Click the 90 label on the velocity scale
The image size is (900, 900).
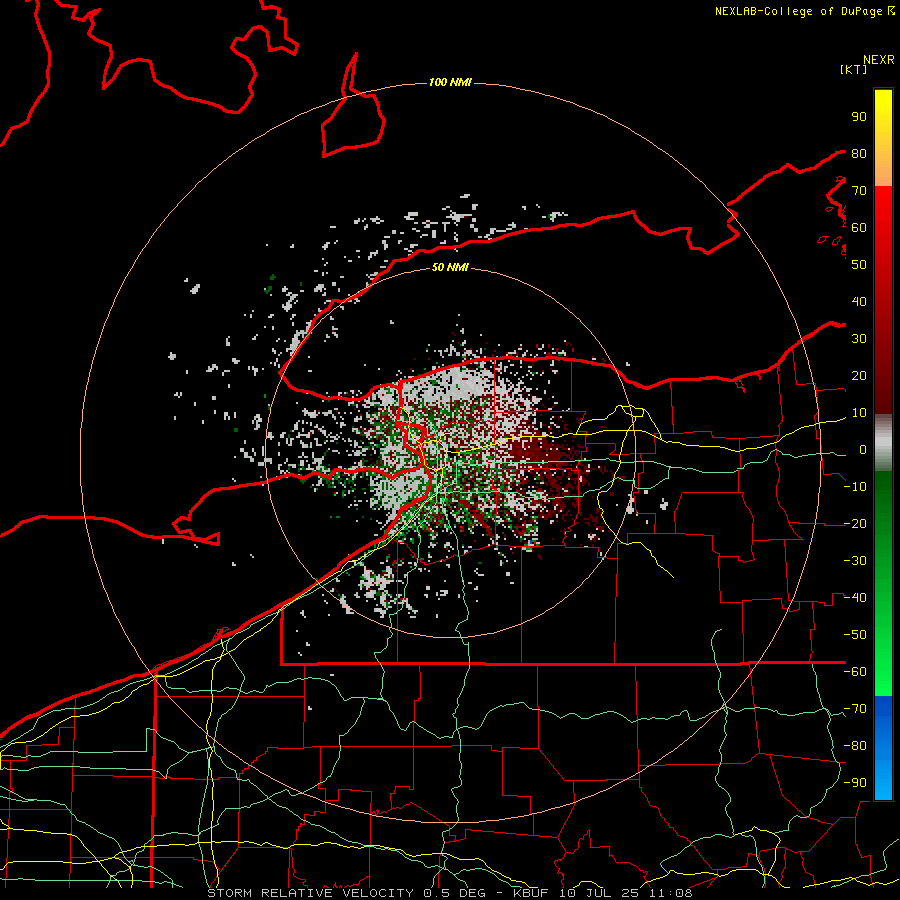(x=859, y=117)
